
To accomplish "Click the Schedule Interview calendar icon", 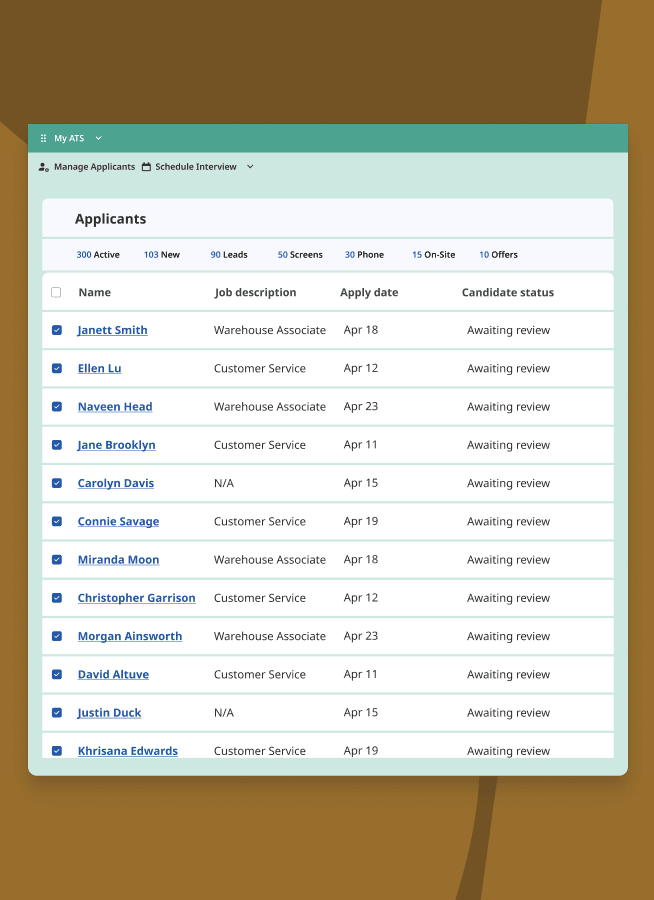I will 146,167.
